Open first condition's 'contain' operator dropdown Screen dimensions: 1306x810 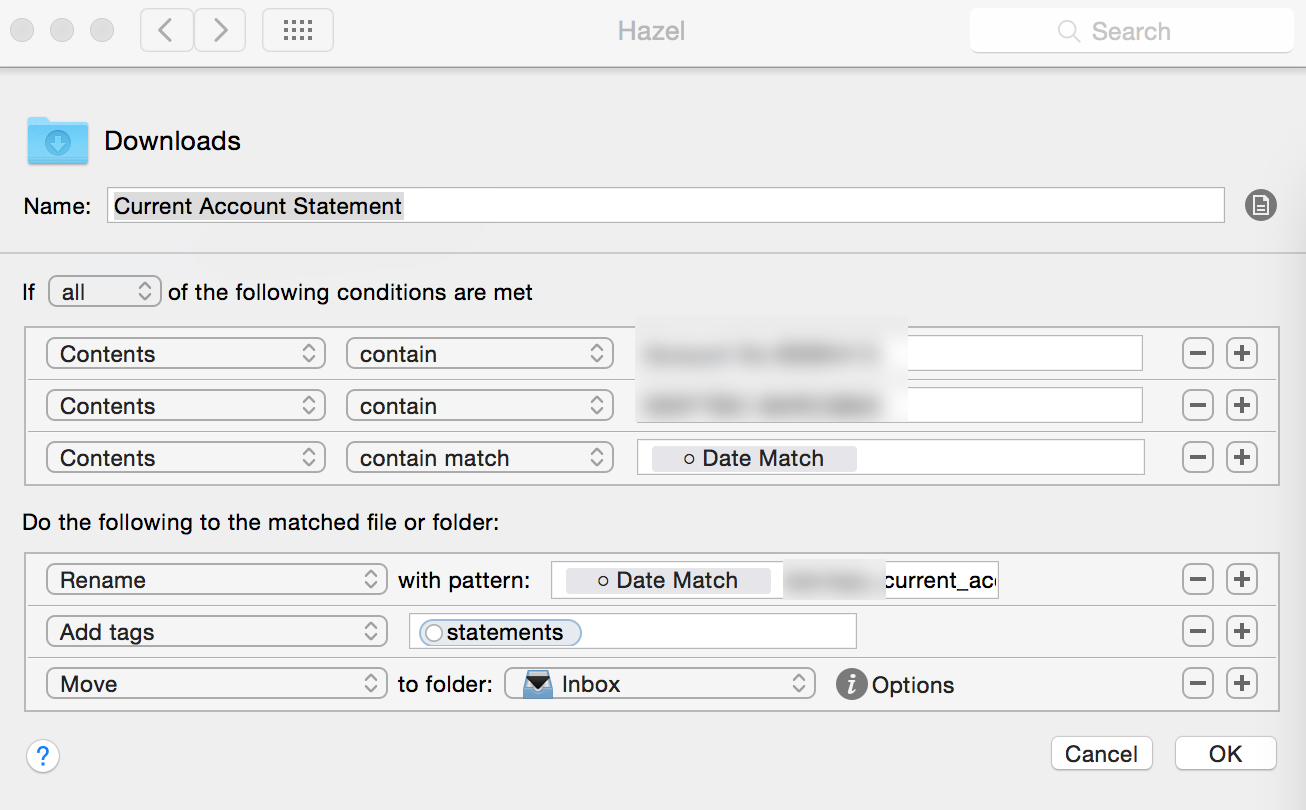(x=479, y=354)
